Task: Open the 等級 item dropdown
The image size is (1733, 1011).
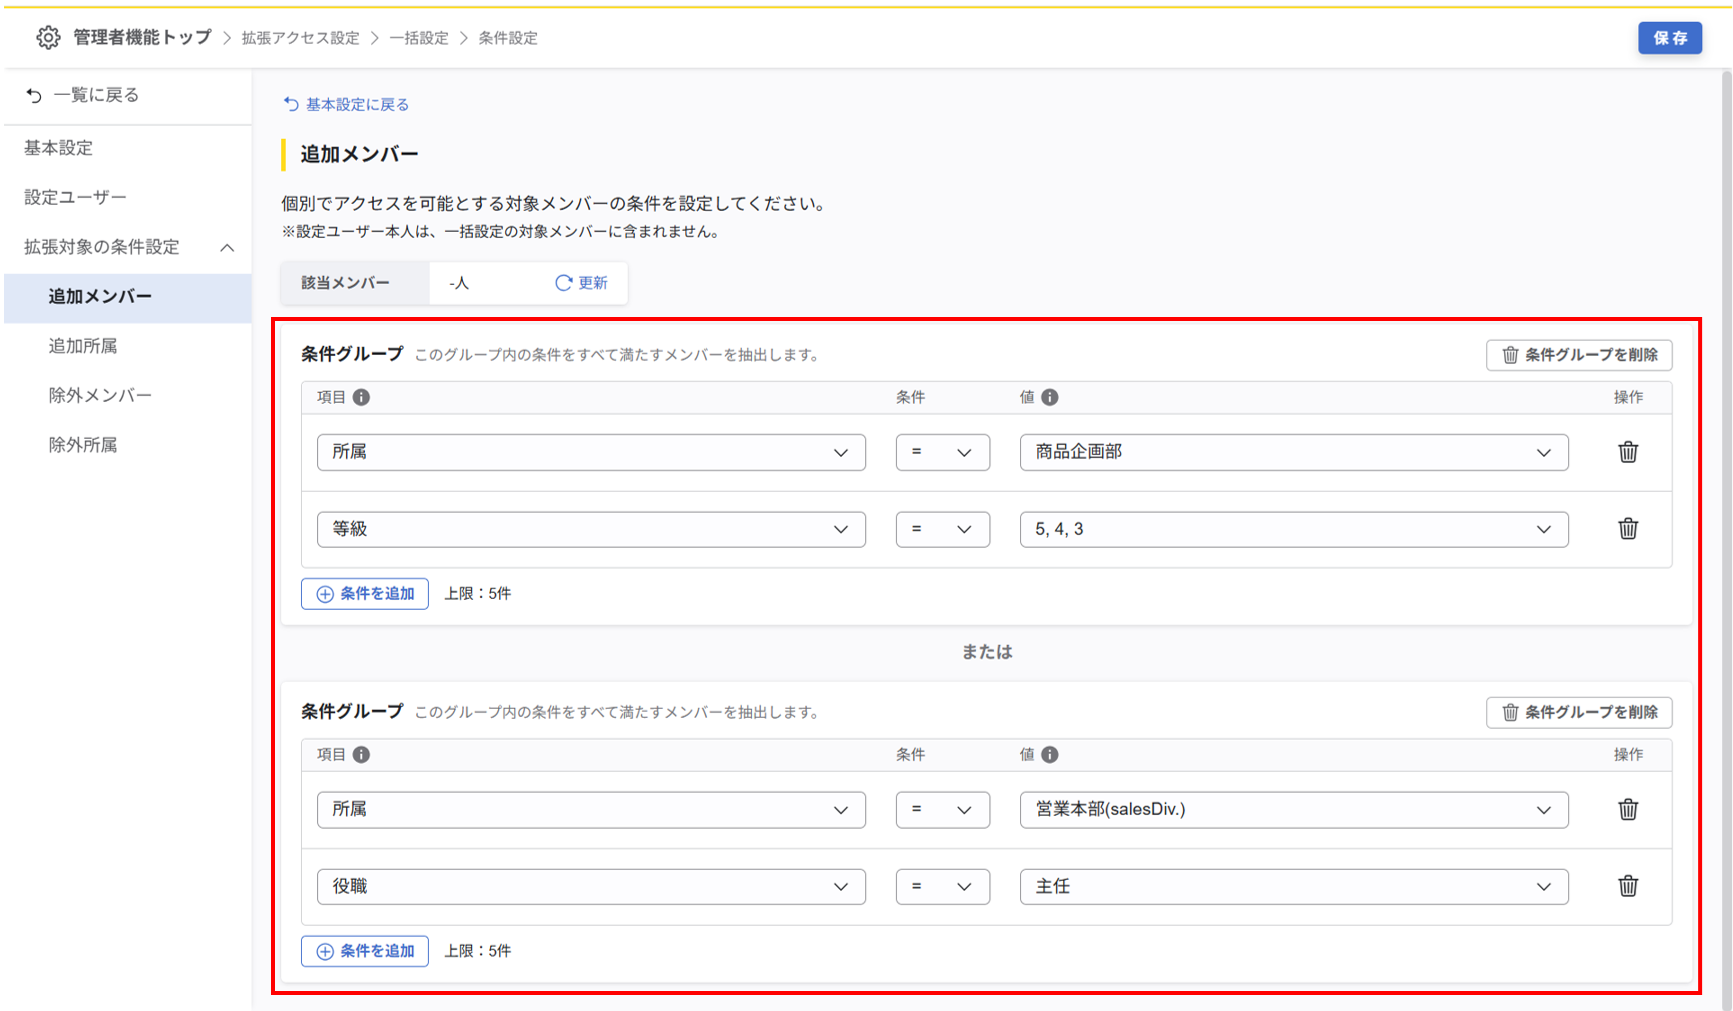Action: (590, 529)
